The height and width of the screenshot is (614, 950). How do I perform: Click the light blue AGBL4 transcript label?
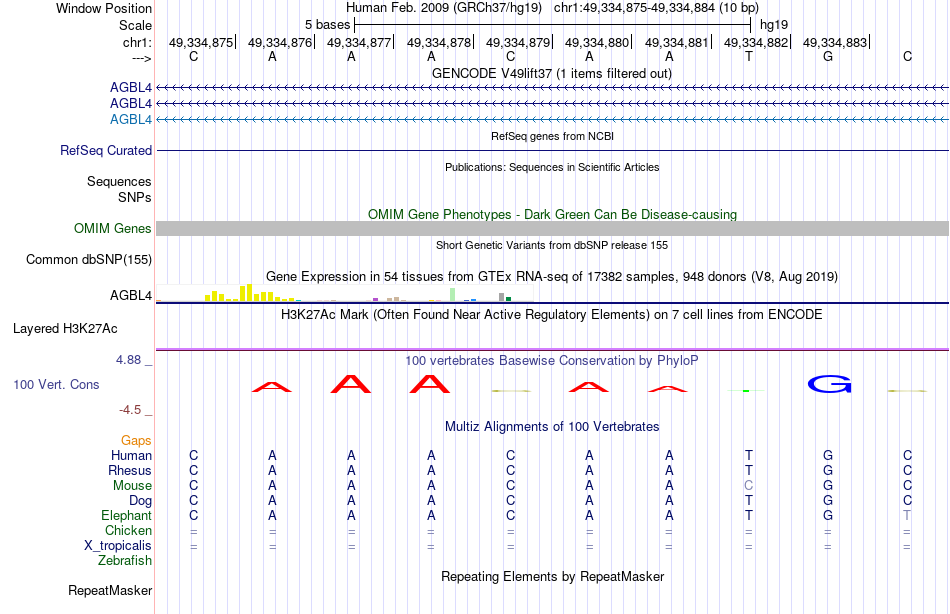tap(130, 119)
